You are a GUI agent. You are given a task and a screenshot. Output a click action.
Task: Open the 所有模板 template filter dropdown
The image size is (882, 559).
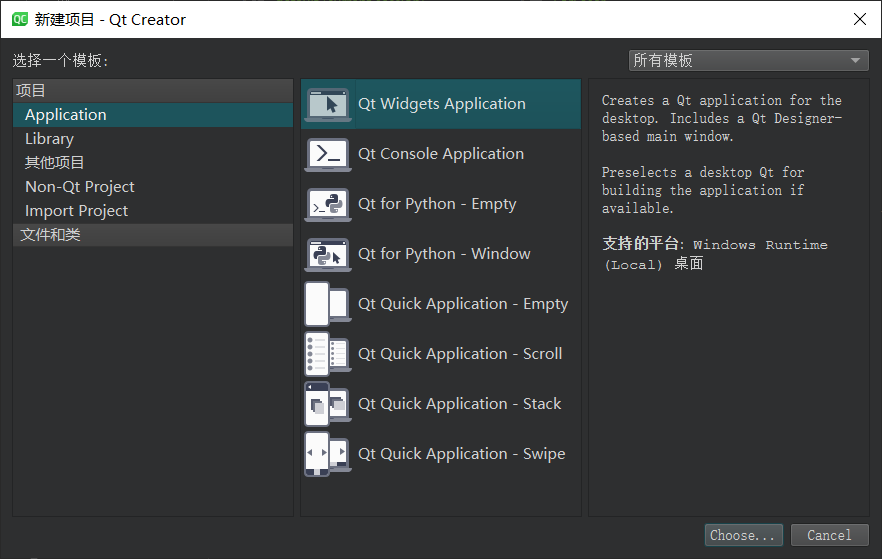(x=749, y=60)
